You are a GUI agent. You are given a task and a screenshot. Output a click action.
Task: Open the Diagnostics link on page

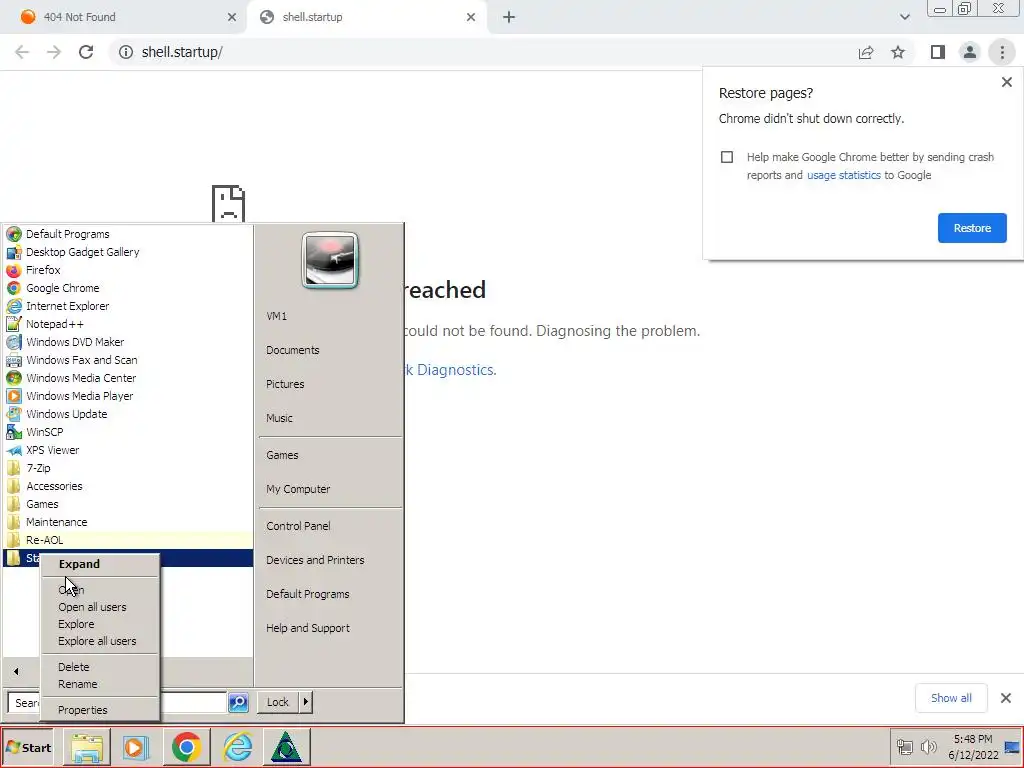[x=451, y=370]
